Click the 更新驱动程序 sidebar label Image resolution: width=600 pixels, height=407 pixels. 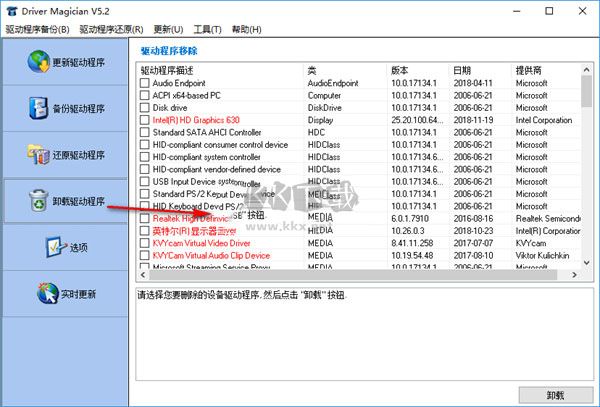[x=78, y=62]
